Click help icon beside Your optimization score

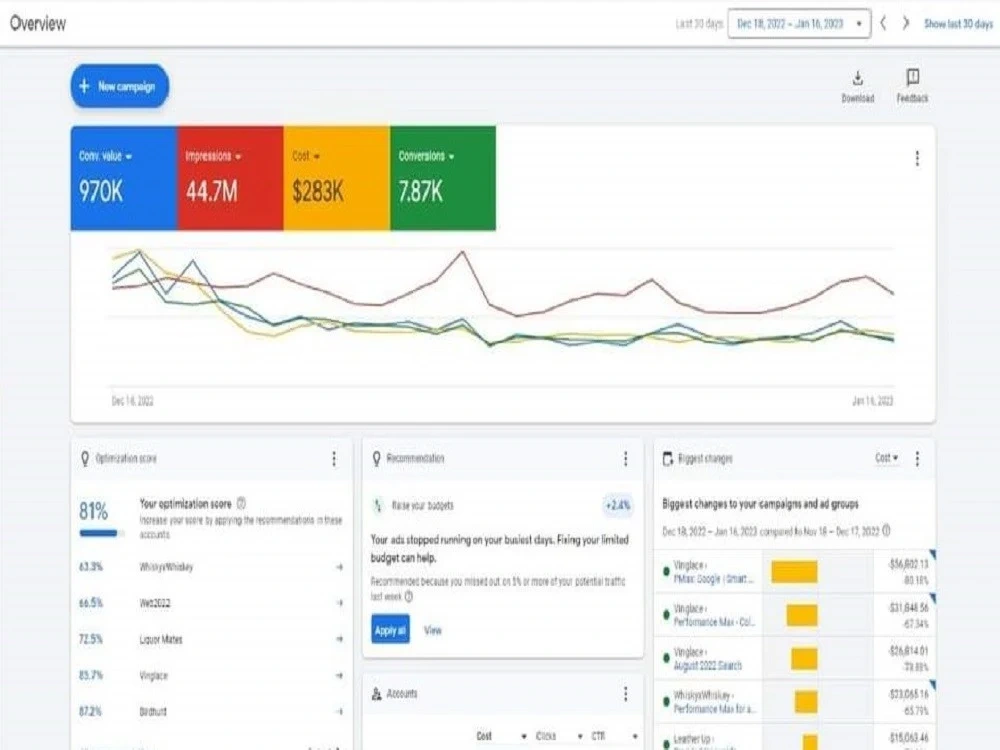(241, 503)
